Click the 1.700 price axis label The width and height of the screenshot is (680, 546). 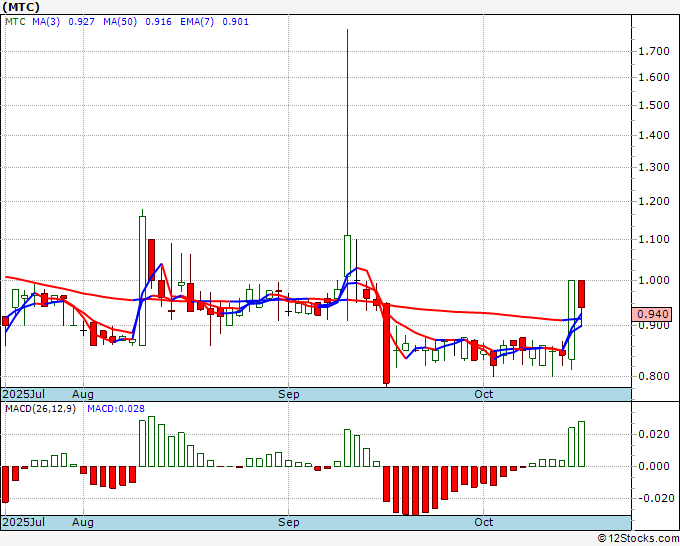coord(654,52)
